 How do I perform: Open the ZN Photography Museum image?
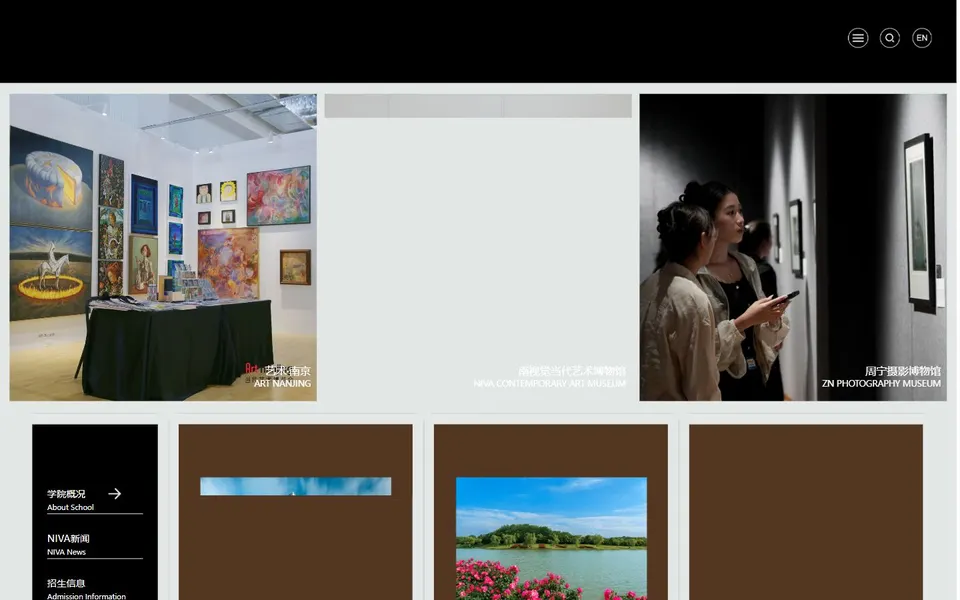[x=793, y=247]
